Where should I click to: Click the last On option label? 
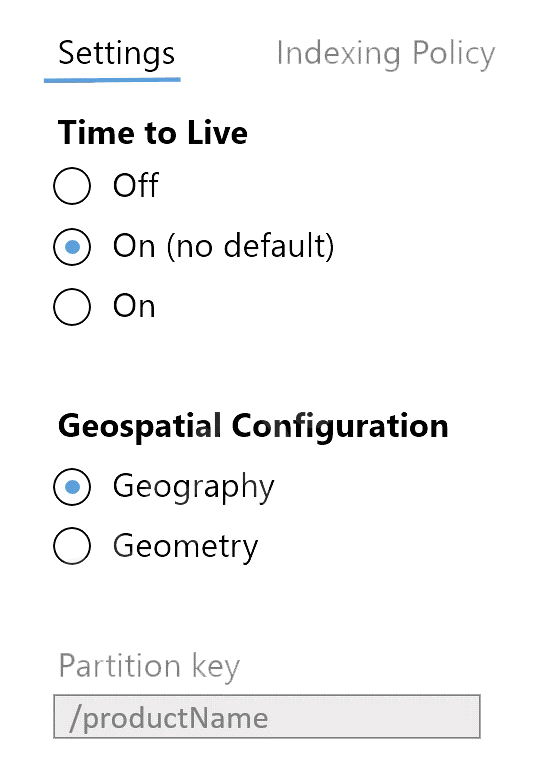click(x=134, y=307)
